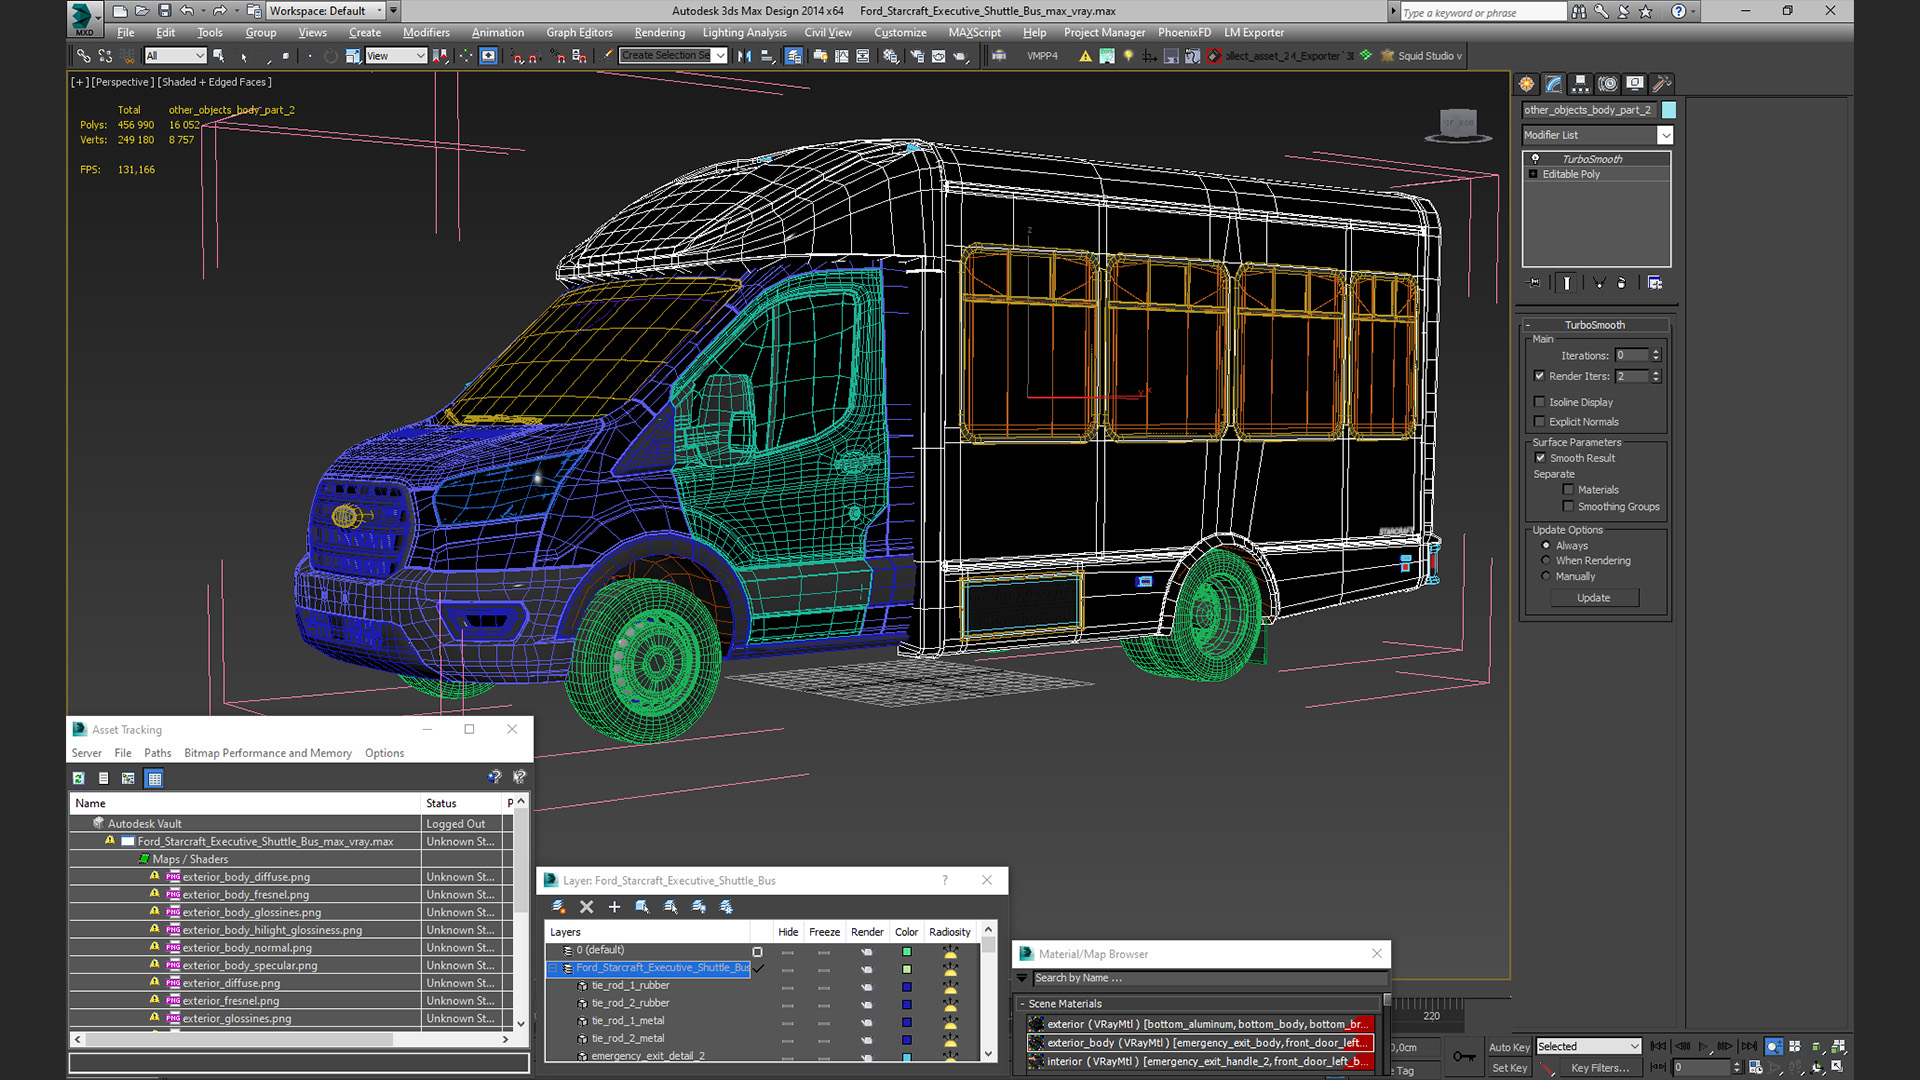Click the Redo arrow in the quick access toolbar

tap(219, 11)
